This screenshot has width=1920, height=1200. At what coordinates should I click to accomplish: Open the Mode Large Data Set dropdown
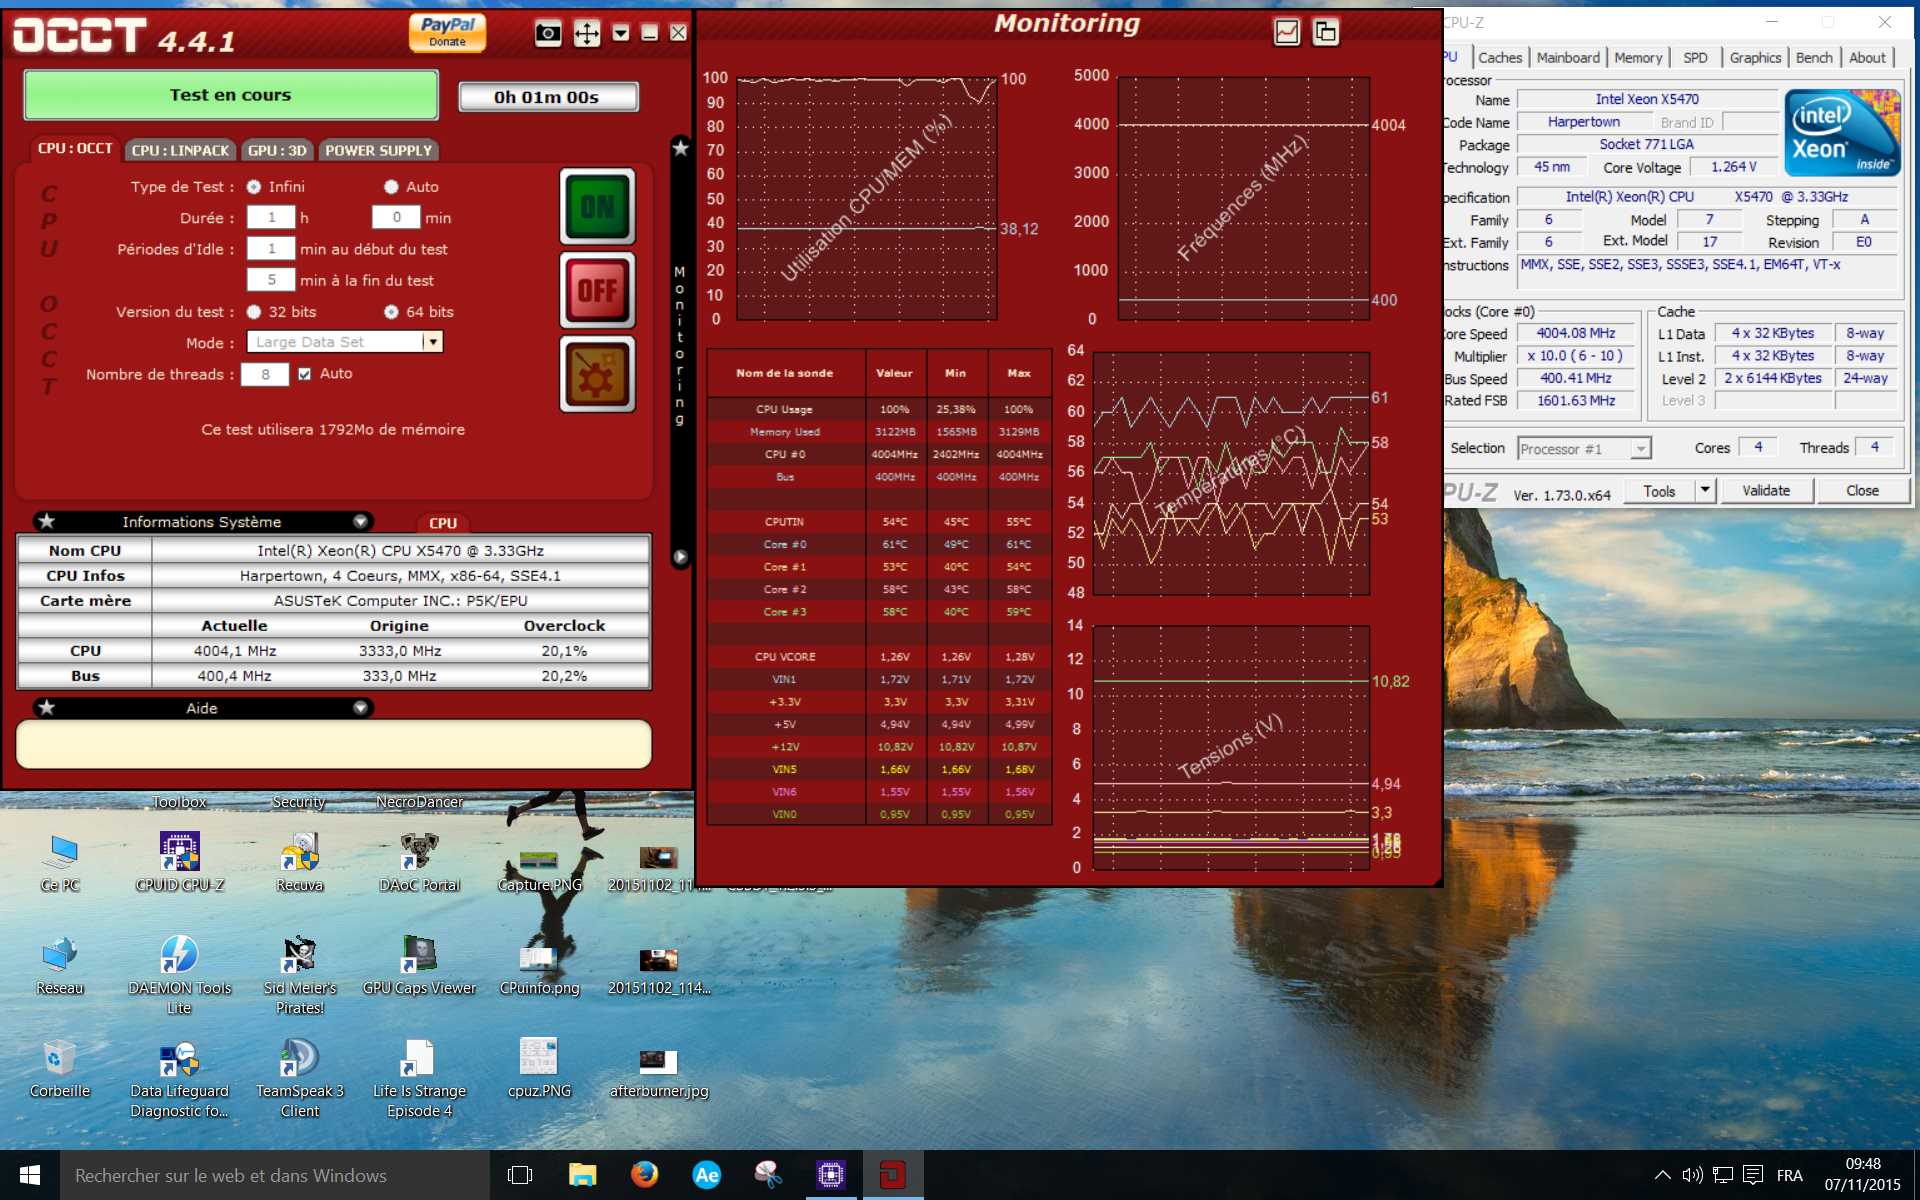click(432, 342)
